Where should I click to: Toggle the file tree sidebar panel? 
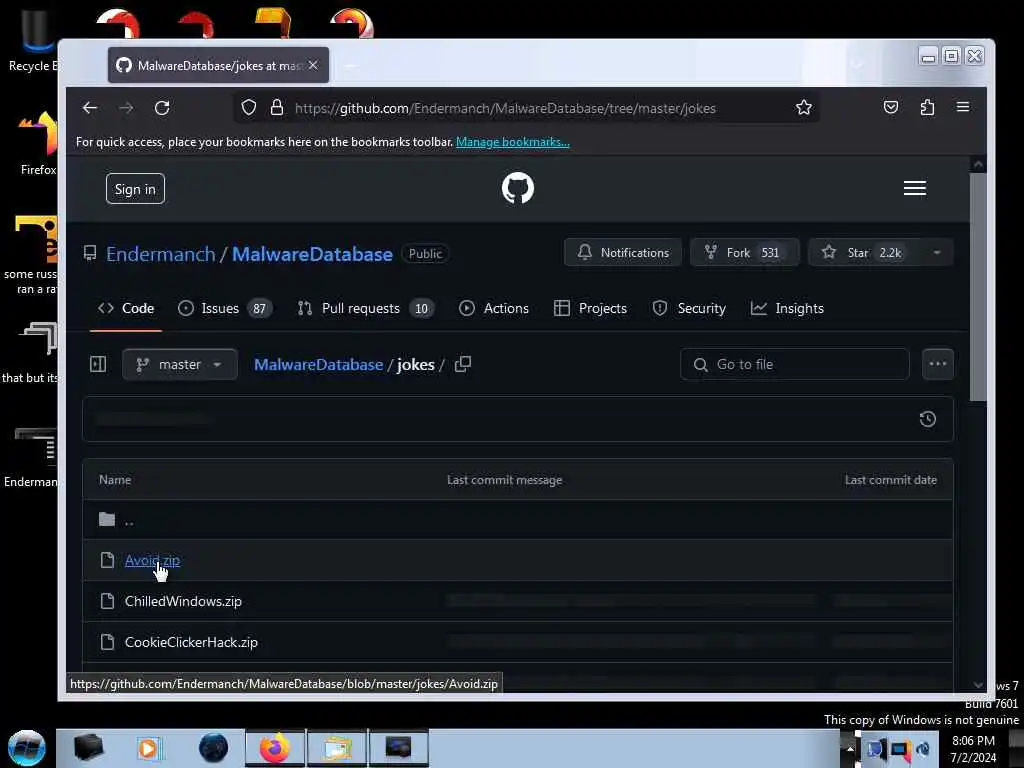(98, 364)
